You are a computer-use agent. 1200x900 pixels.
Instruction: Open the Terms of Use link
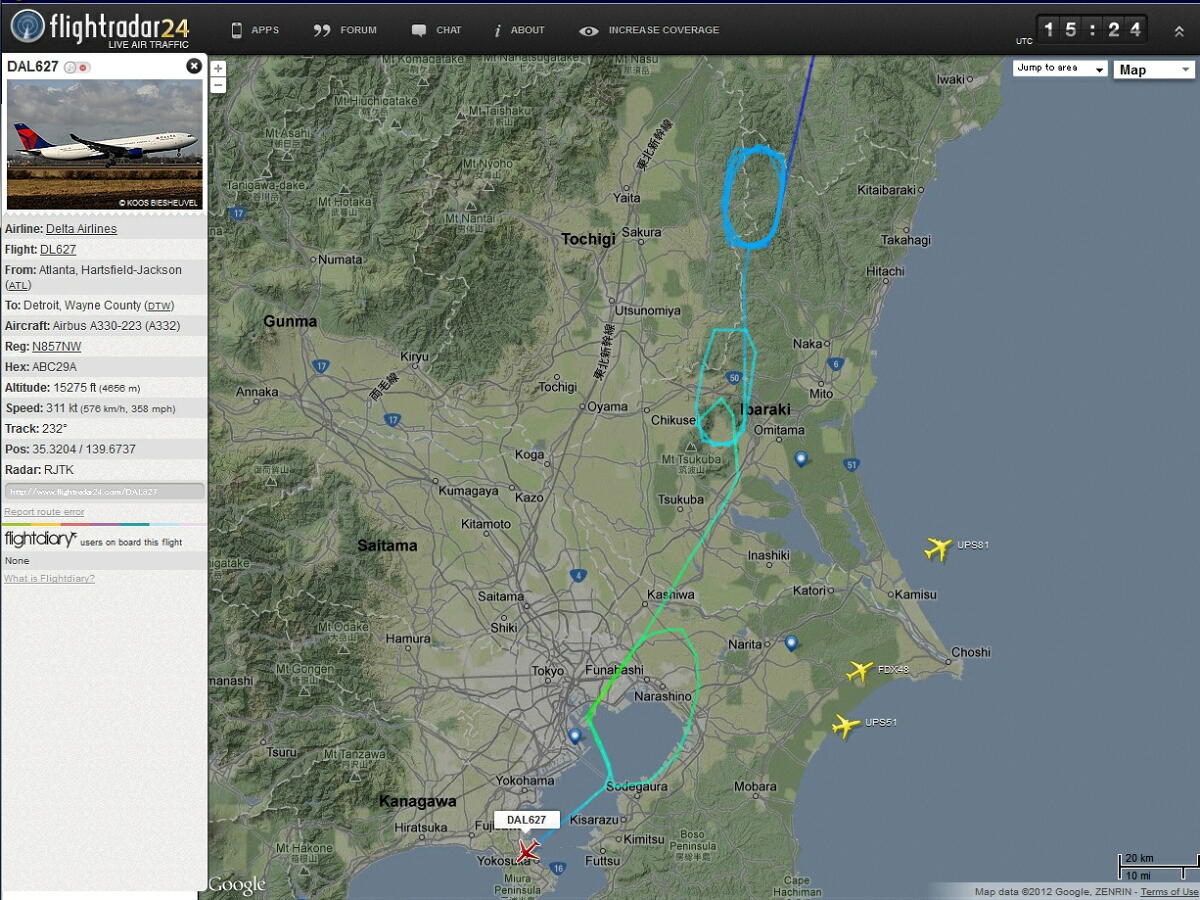tap(1169, 892)
